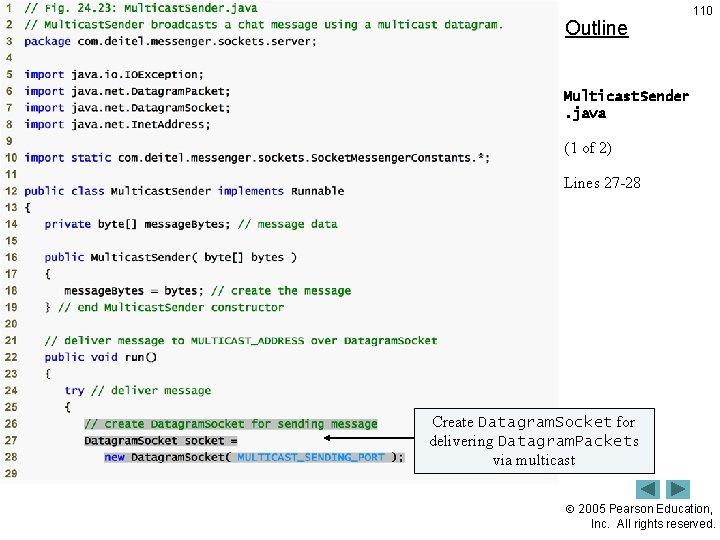The image size is (720, 540).
Task: Select the highlighted create DatagramSocket comment
Action: [231, 424]
